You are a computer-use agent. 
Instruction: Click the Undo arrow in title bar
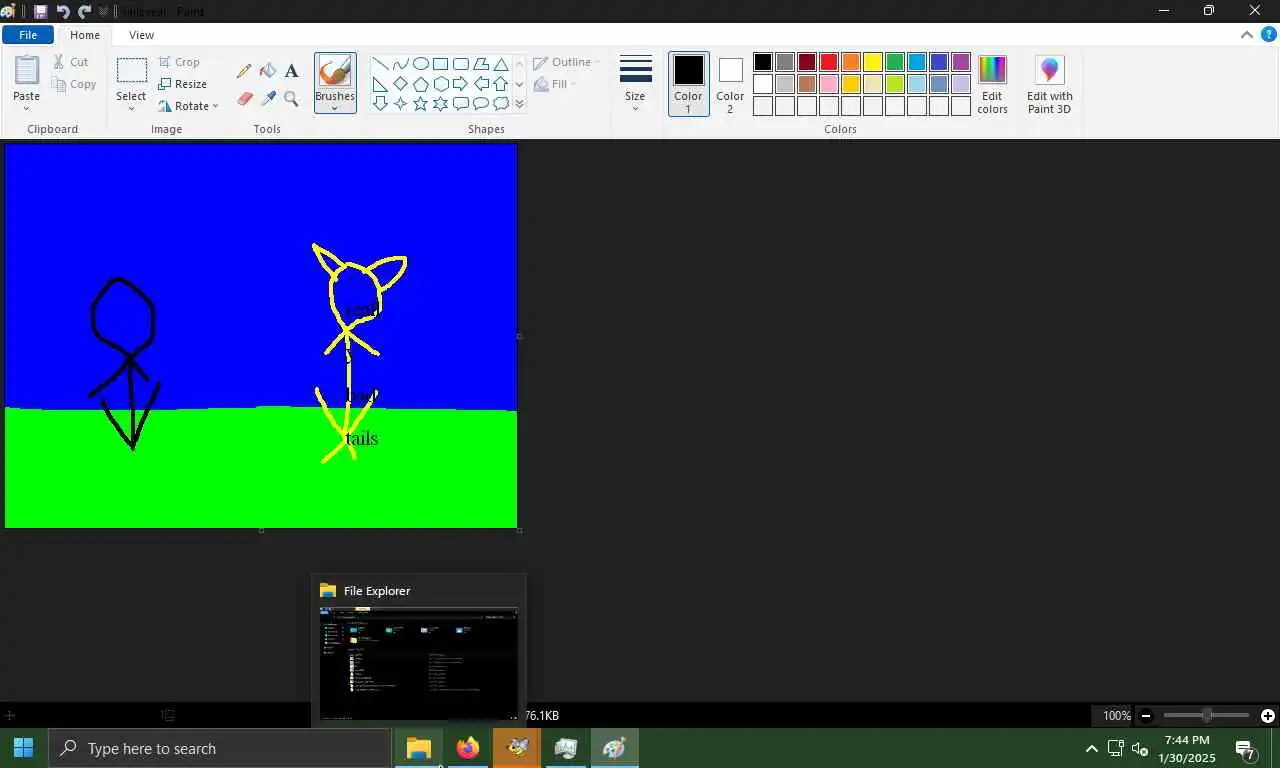click(x=63, y=11)
